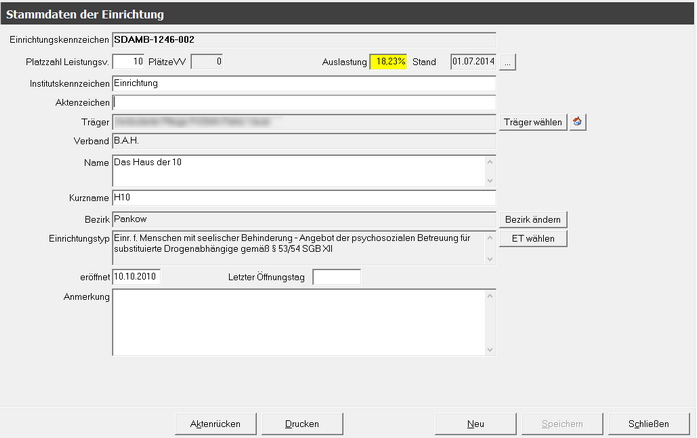Focus the Aktenzeichen input field

[304, 102]
